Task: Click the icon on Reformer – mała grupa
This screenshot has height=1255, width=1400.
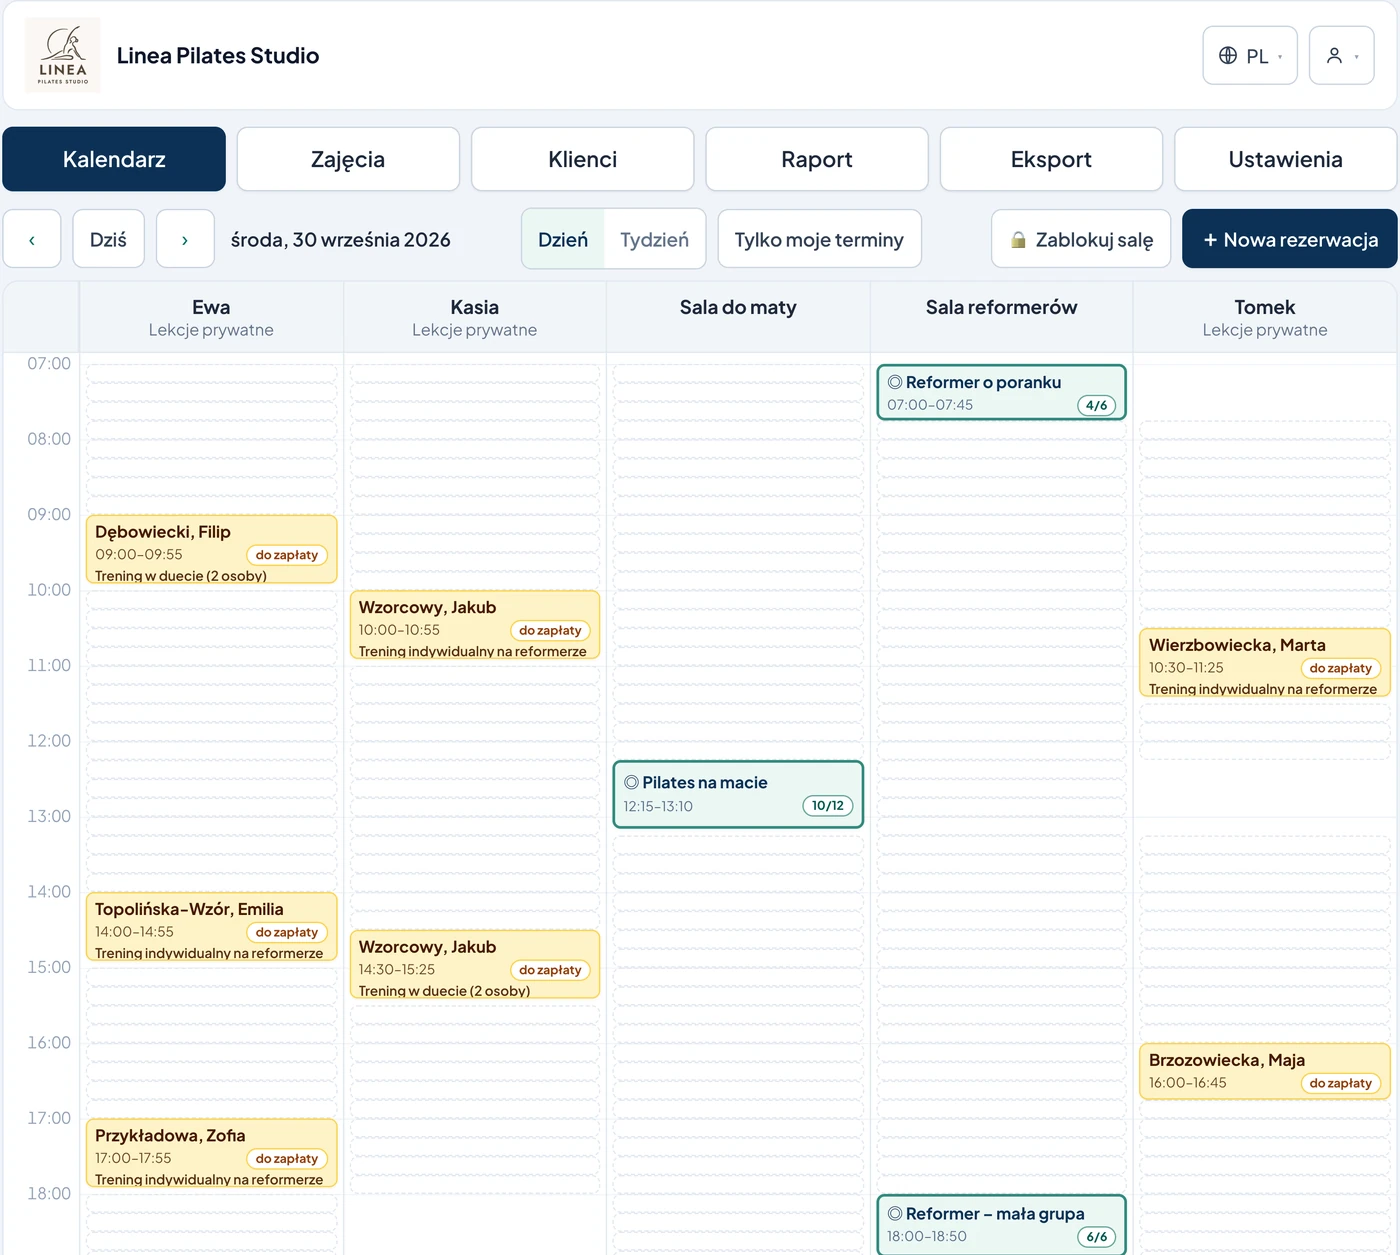Action: (895, 1213)
